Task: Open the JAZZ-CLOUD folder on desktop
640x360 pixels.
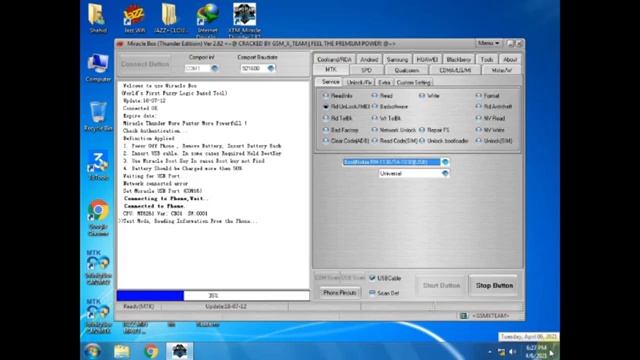Action: (x=170, y=18)
